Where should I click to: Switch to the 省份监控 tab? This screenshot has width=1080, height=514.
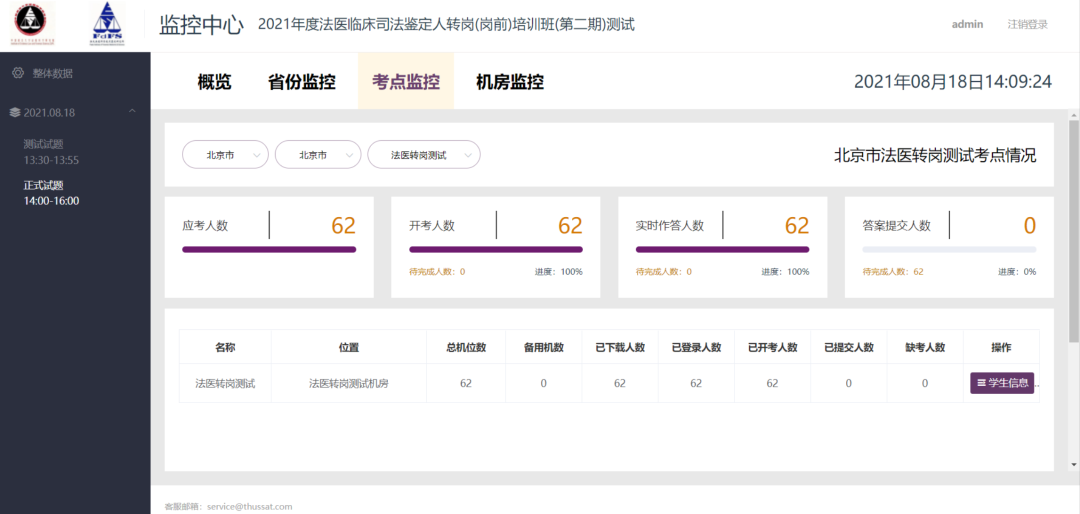pyautogui.click(x=302, y=83)
